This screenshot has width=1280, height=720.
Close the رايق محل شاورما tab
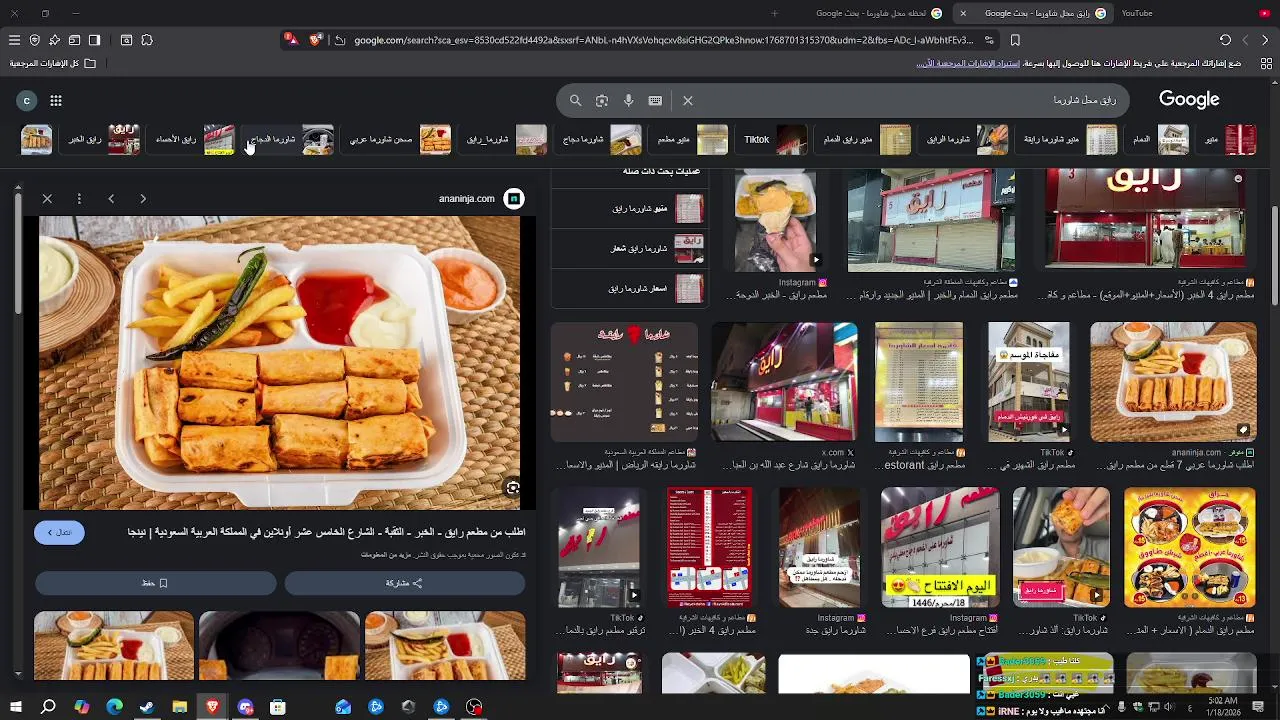(963, 13)
